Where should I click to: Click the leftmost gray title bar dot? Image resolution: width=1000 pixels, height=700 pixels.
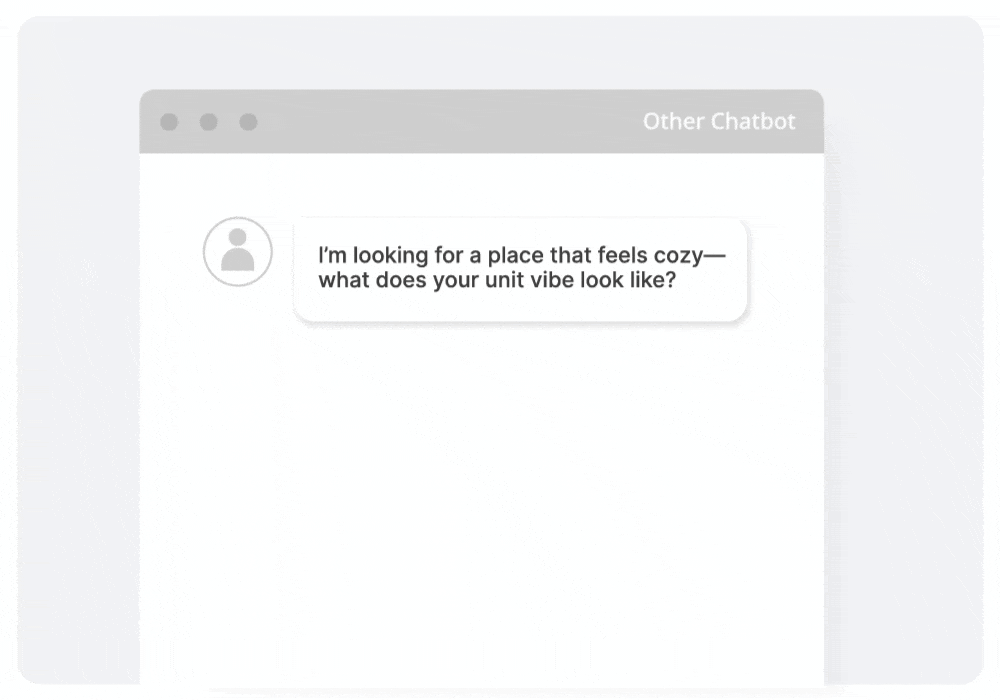tap(169, 122)
